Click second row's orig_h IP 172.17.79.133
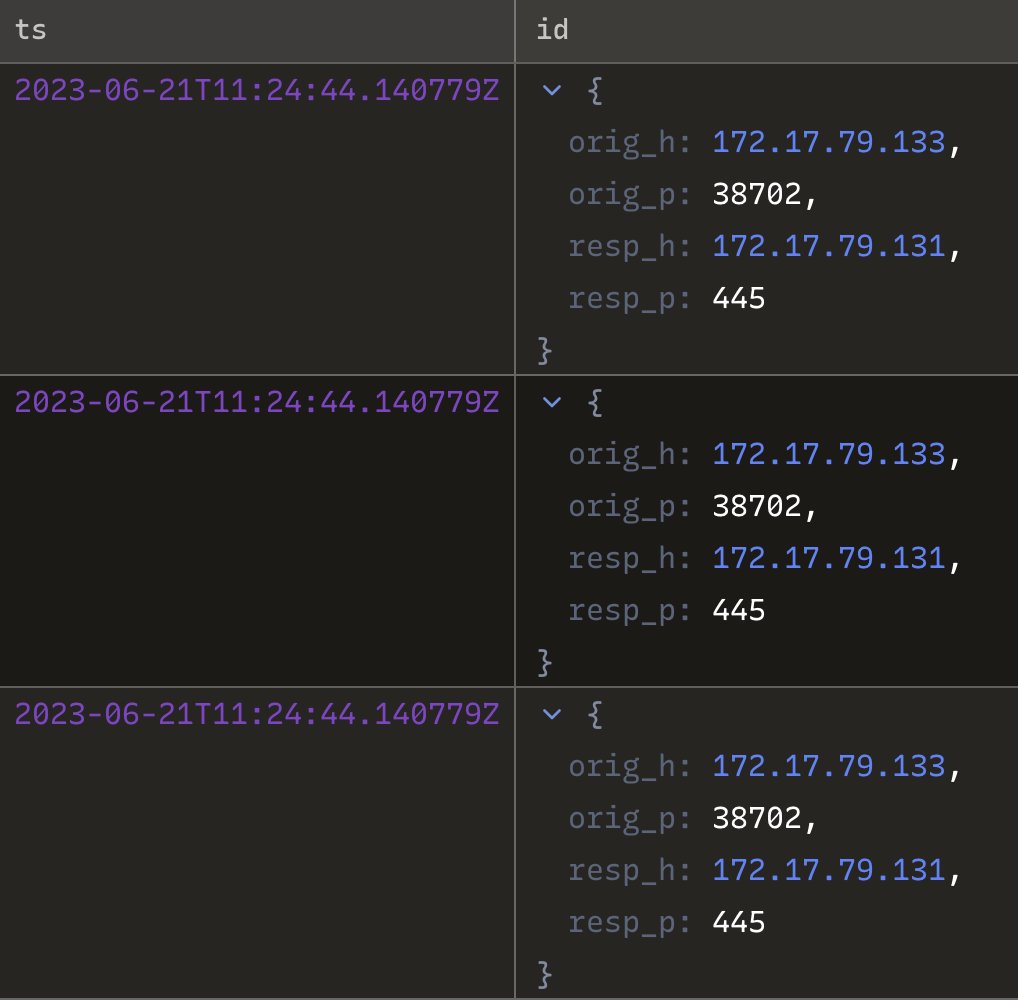Viewport: 1018px width, 1000px height. 828,454
